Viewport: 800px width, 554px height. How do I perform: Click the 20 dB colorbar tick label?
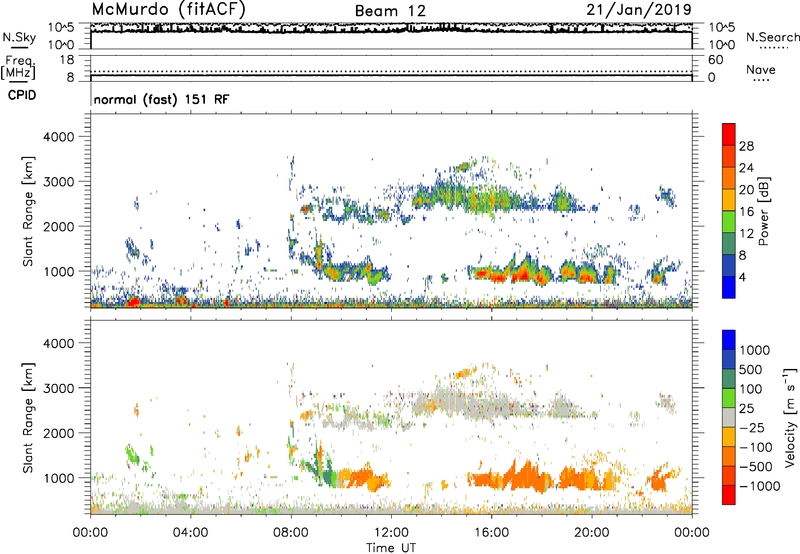pos(746,190)
